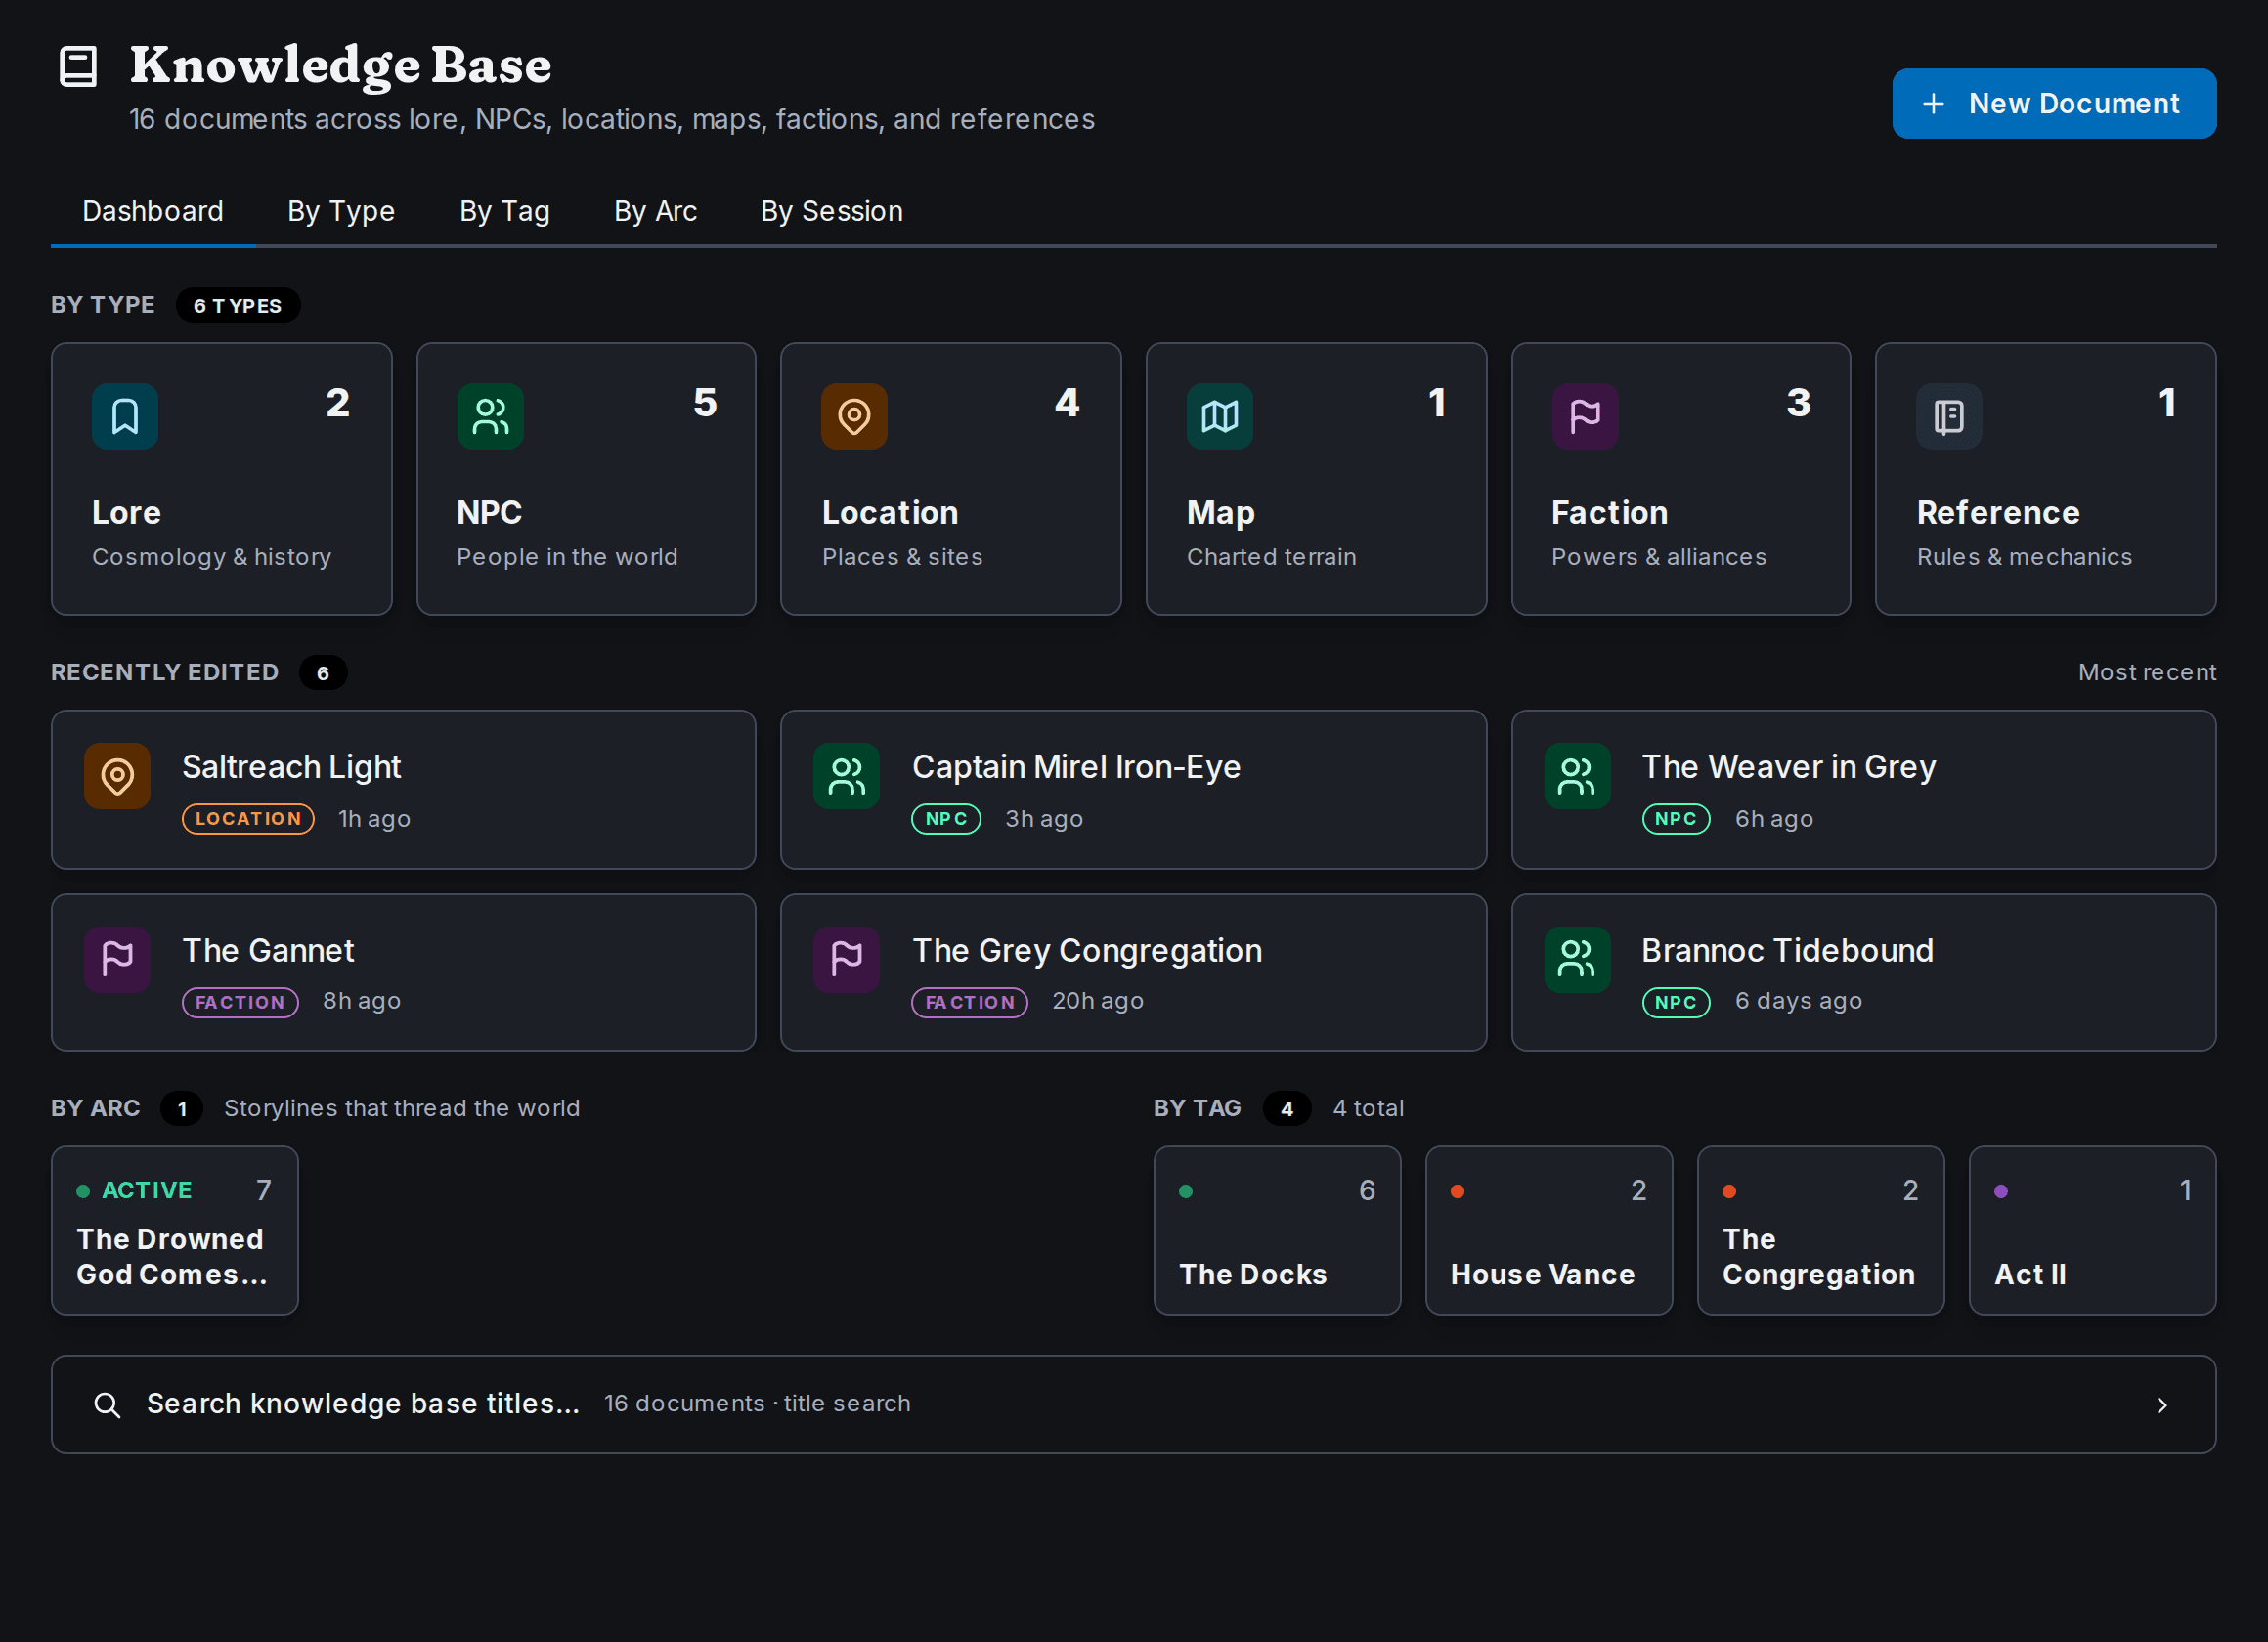Open the By Arc tab

655,211
